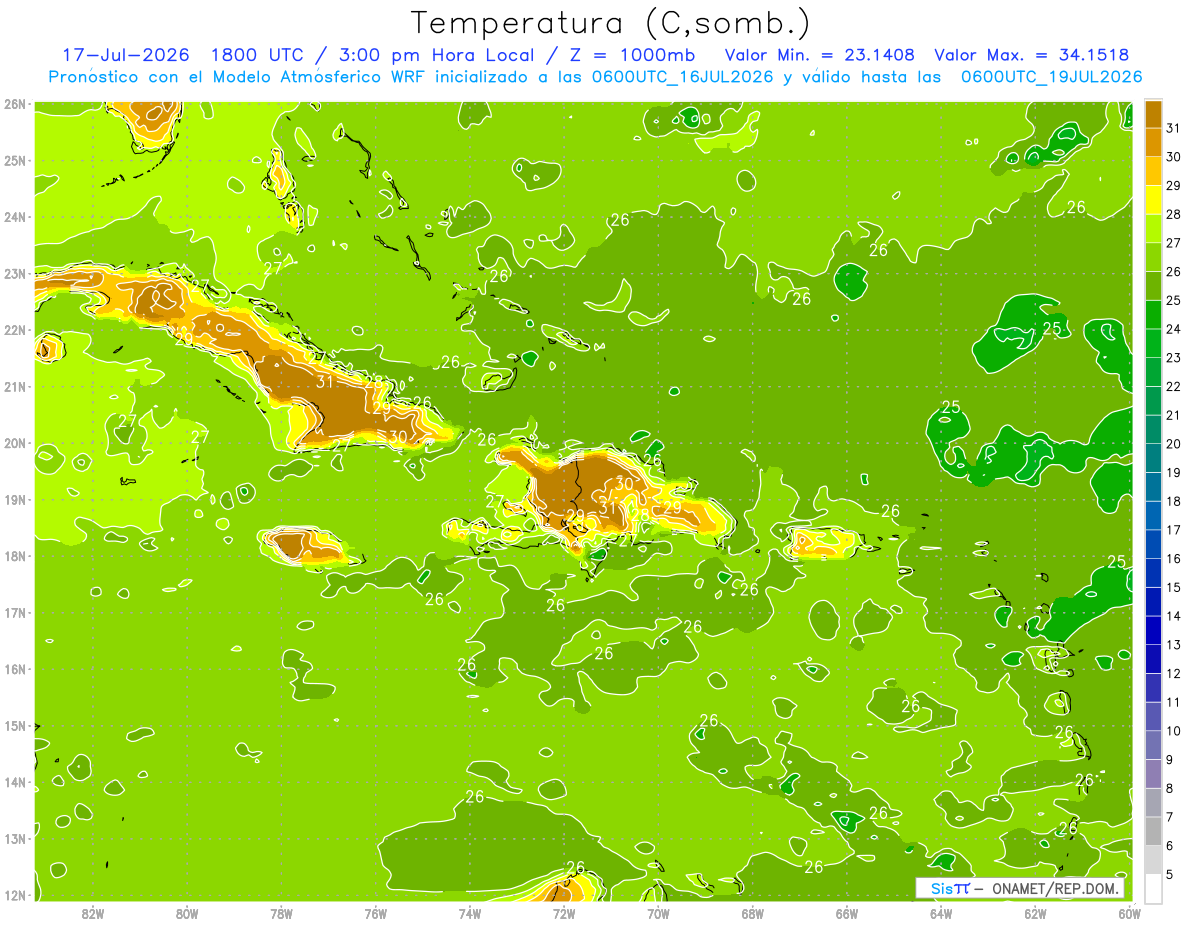Click the "Temperatura (C,somb.)" chart title

point(611,23)
